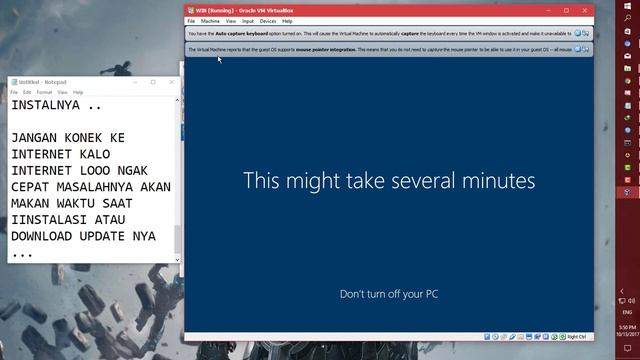
Task: Click the video capture icon in VirtualBox status bar
Action: click(546, 337)
